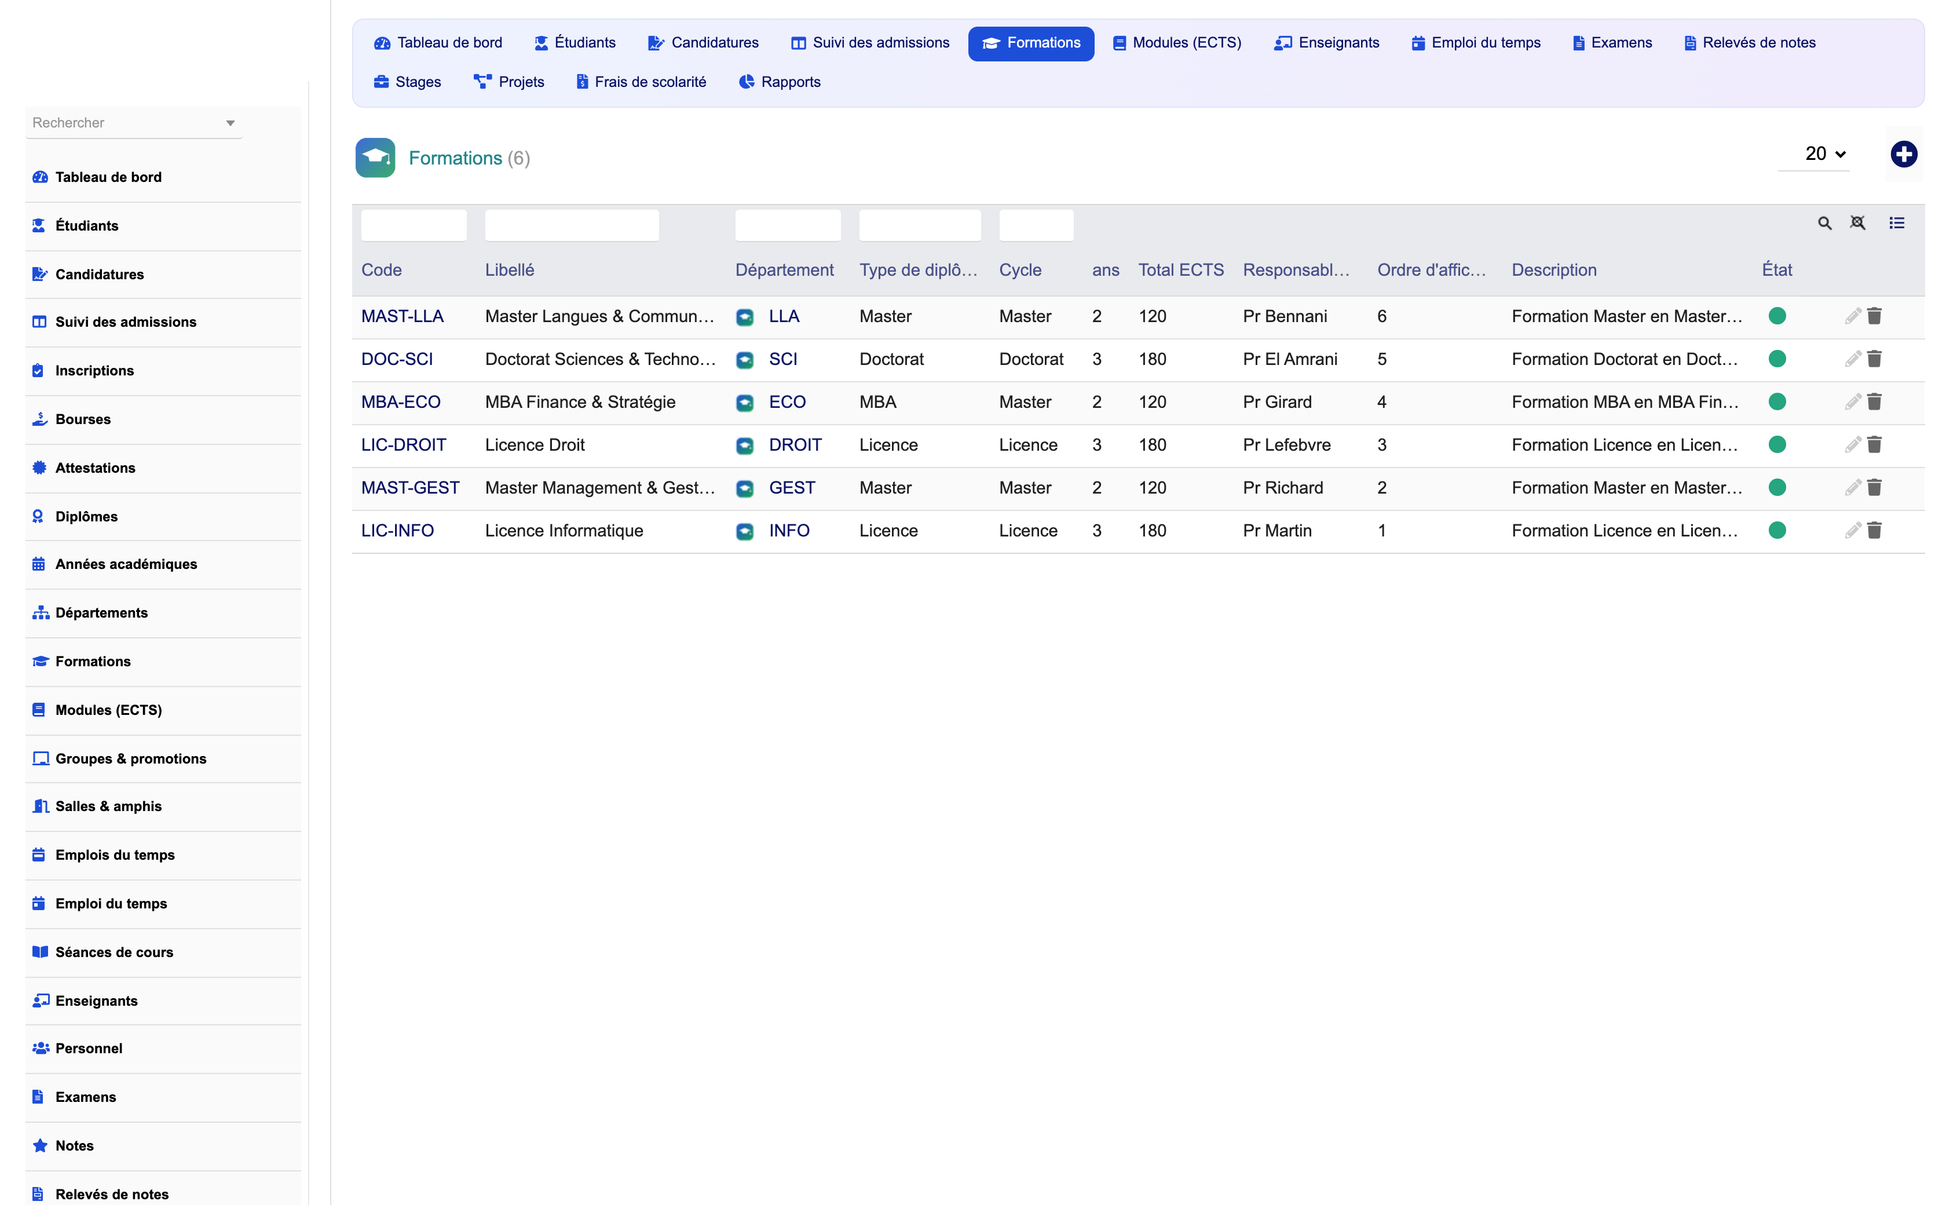Viewport: 1946px width, 1205px height.
Task: Toggle the green status dot for MAST-GEST
Action: [1777, 488]
